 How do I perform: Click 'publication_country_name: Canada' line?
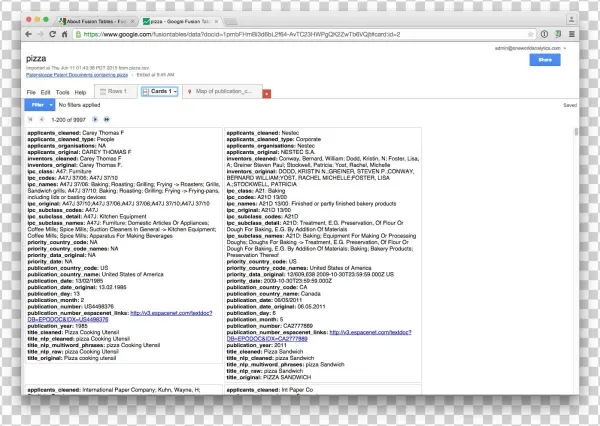[x=274, y=294]
